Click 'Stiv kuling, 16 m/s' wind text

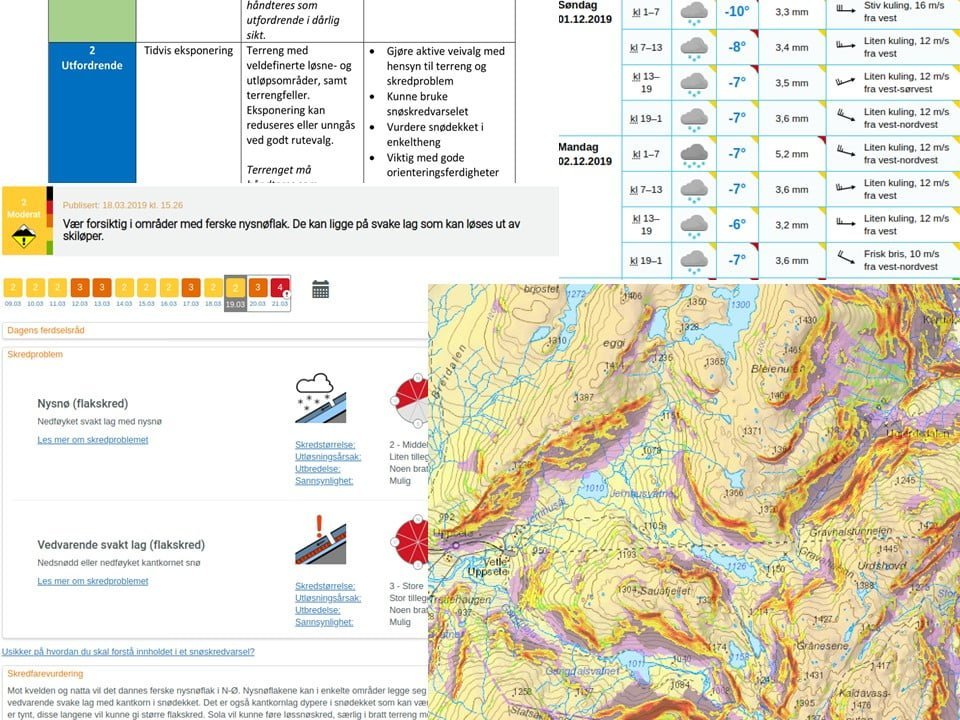point(904,5)
